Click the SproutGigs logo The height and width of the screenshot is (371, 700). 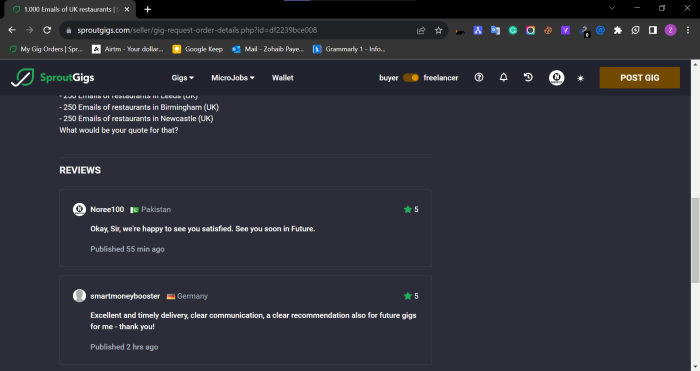point(53,78)
